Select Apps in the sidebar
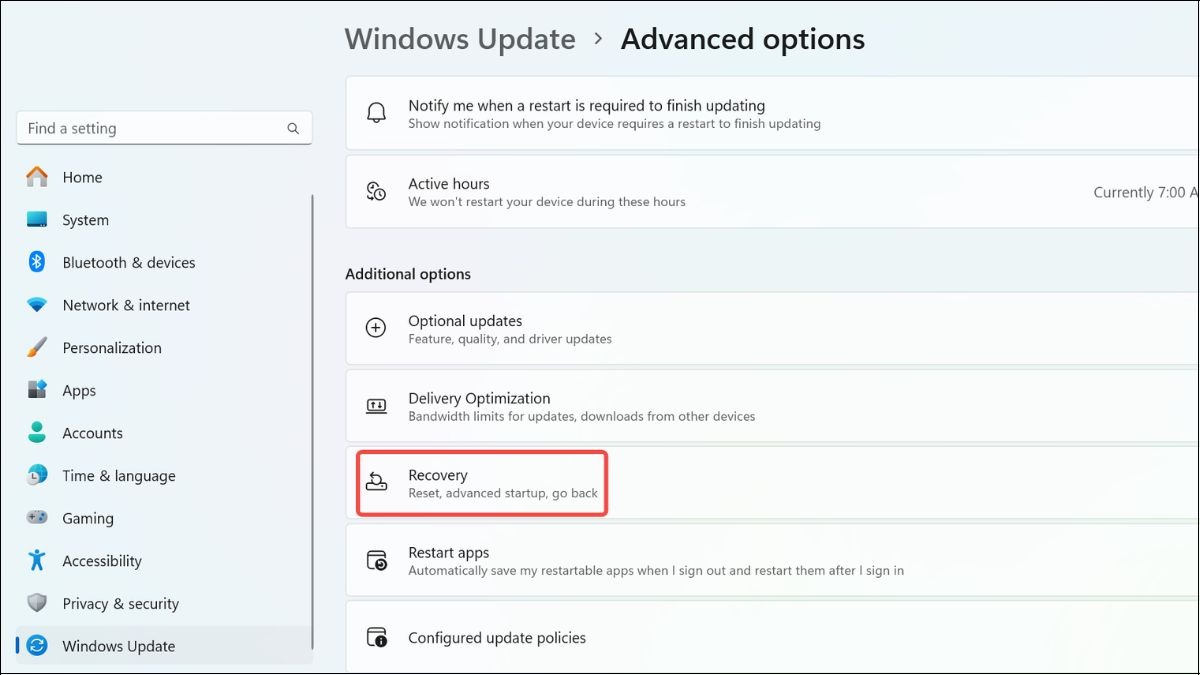 164,390
